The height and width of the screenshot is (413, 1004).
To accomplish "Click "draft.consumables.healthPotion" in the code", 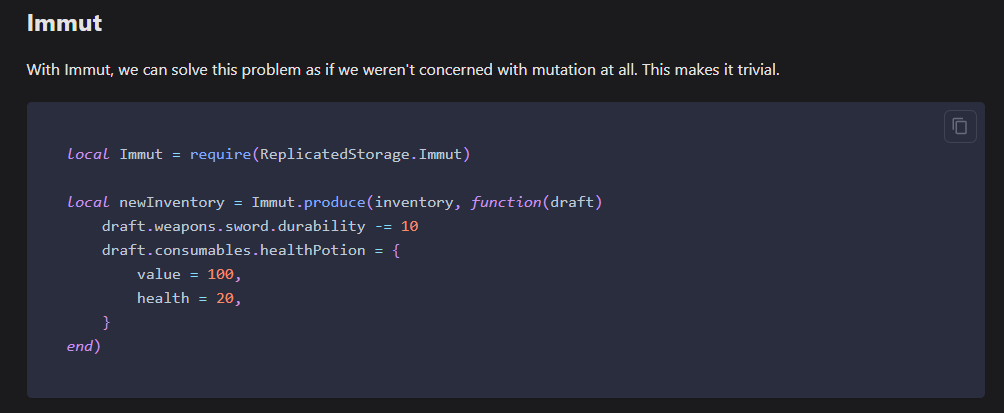I will tap(233, 250).
